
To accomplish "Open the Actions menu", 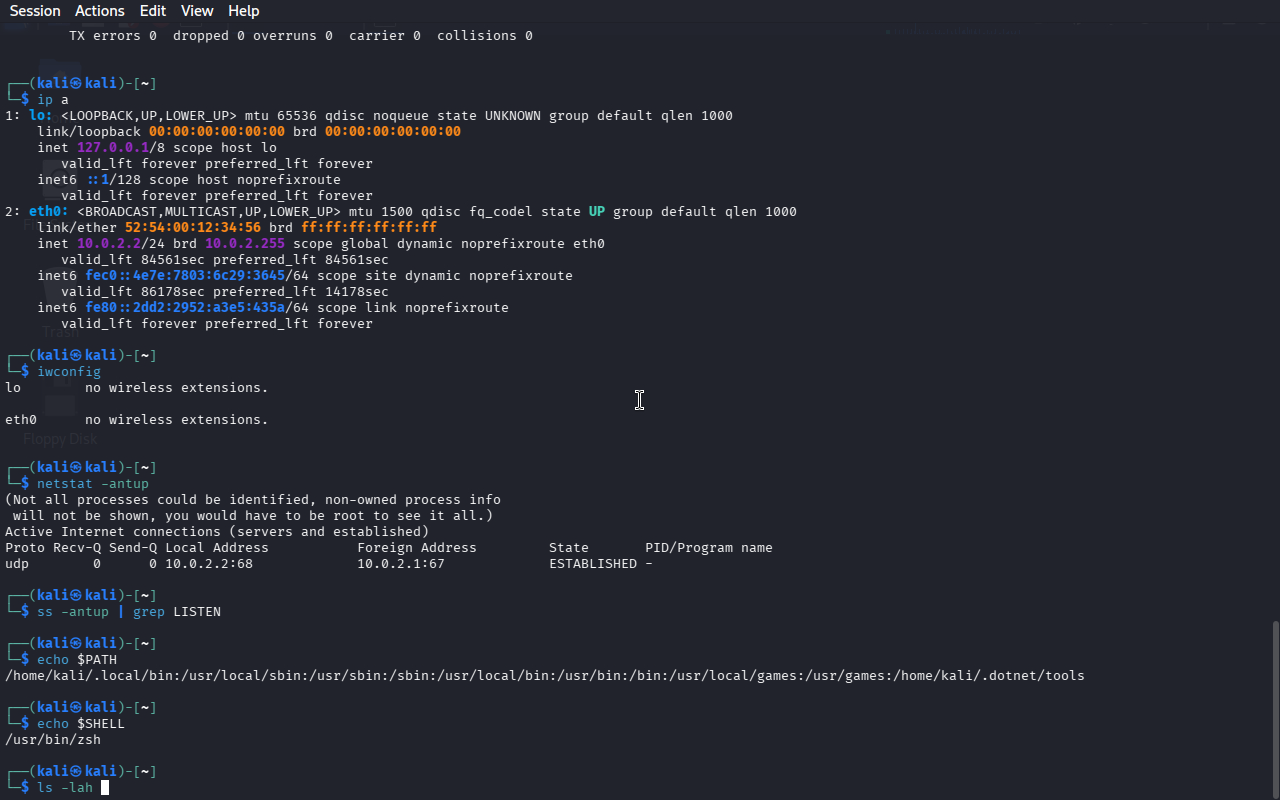I will (x=100, y=11).
